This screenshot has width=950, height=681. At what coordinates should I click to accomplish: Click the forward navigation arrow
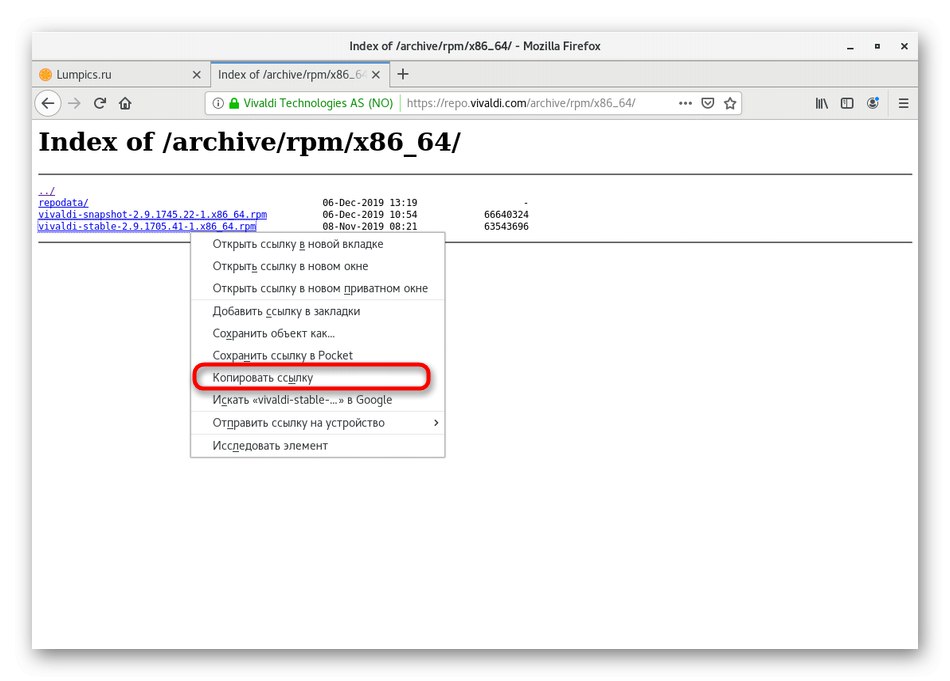pyautogui.click(x=75, y=104)
